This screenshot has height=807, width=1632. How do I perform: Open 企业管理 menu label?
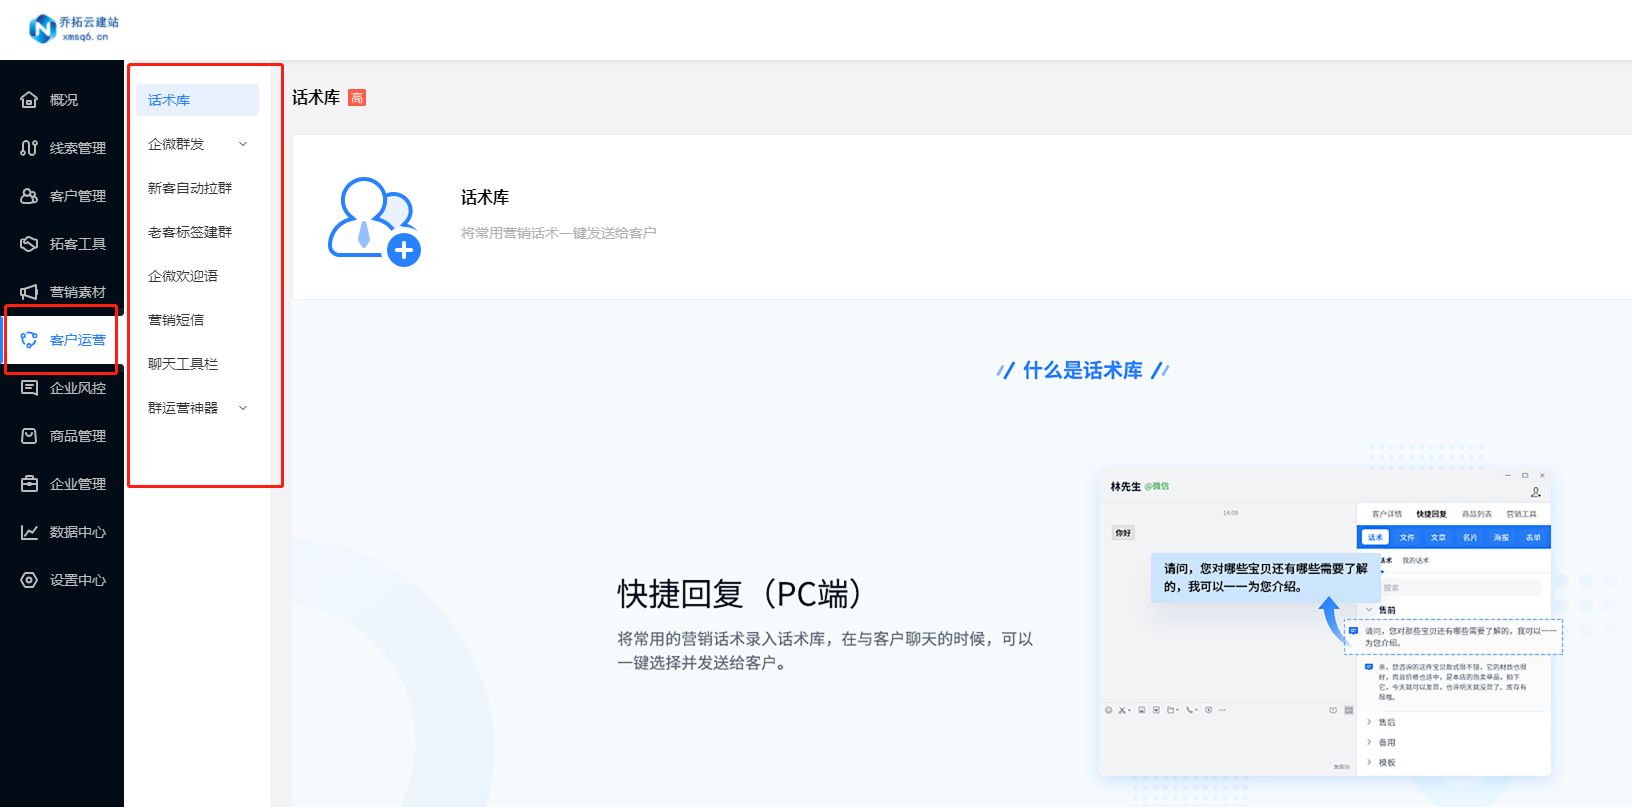click(78, 484)
